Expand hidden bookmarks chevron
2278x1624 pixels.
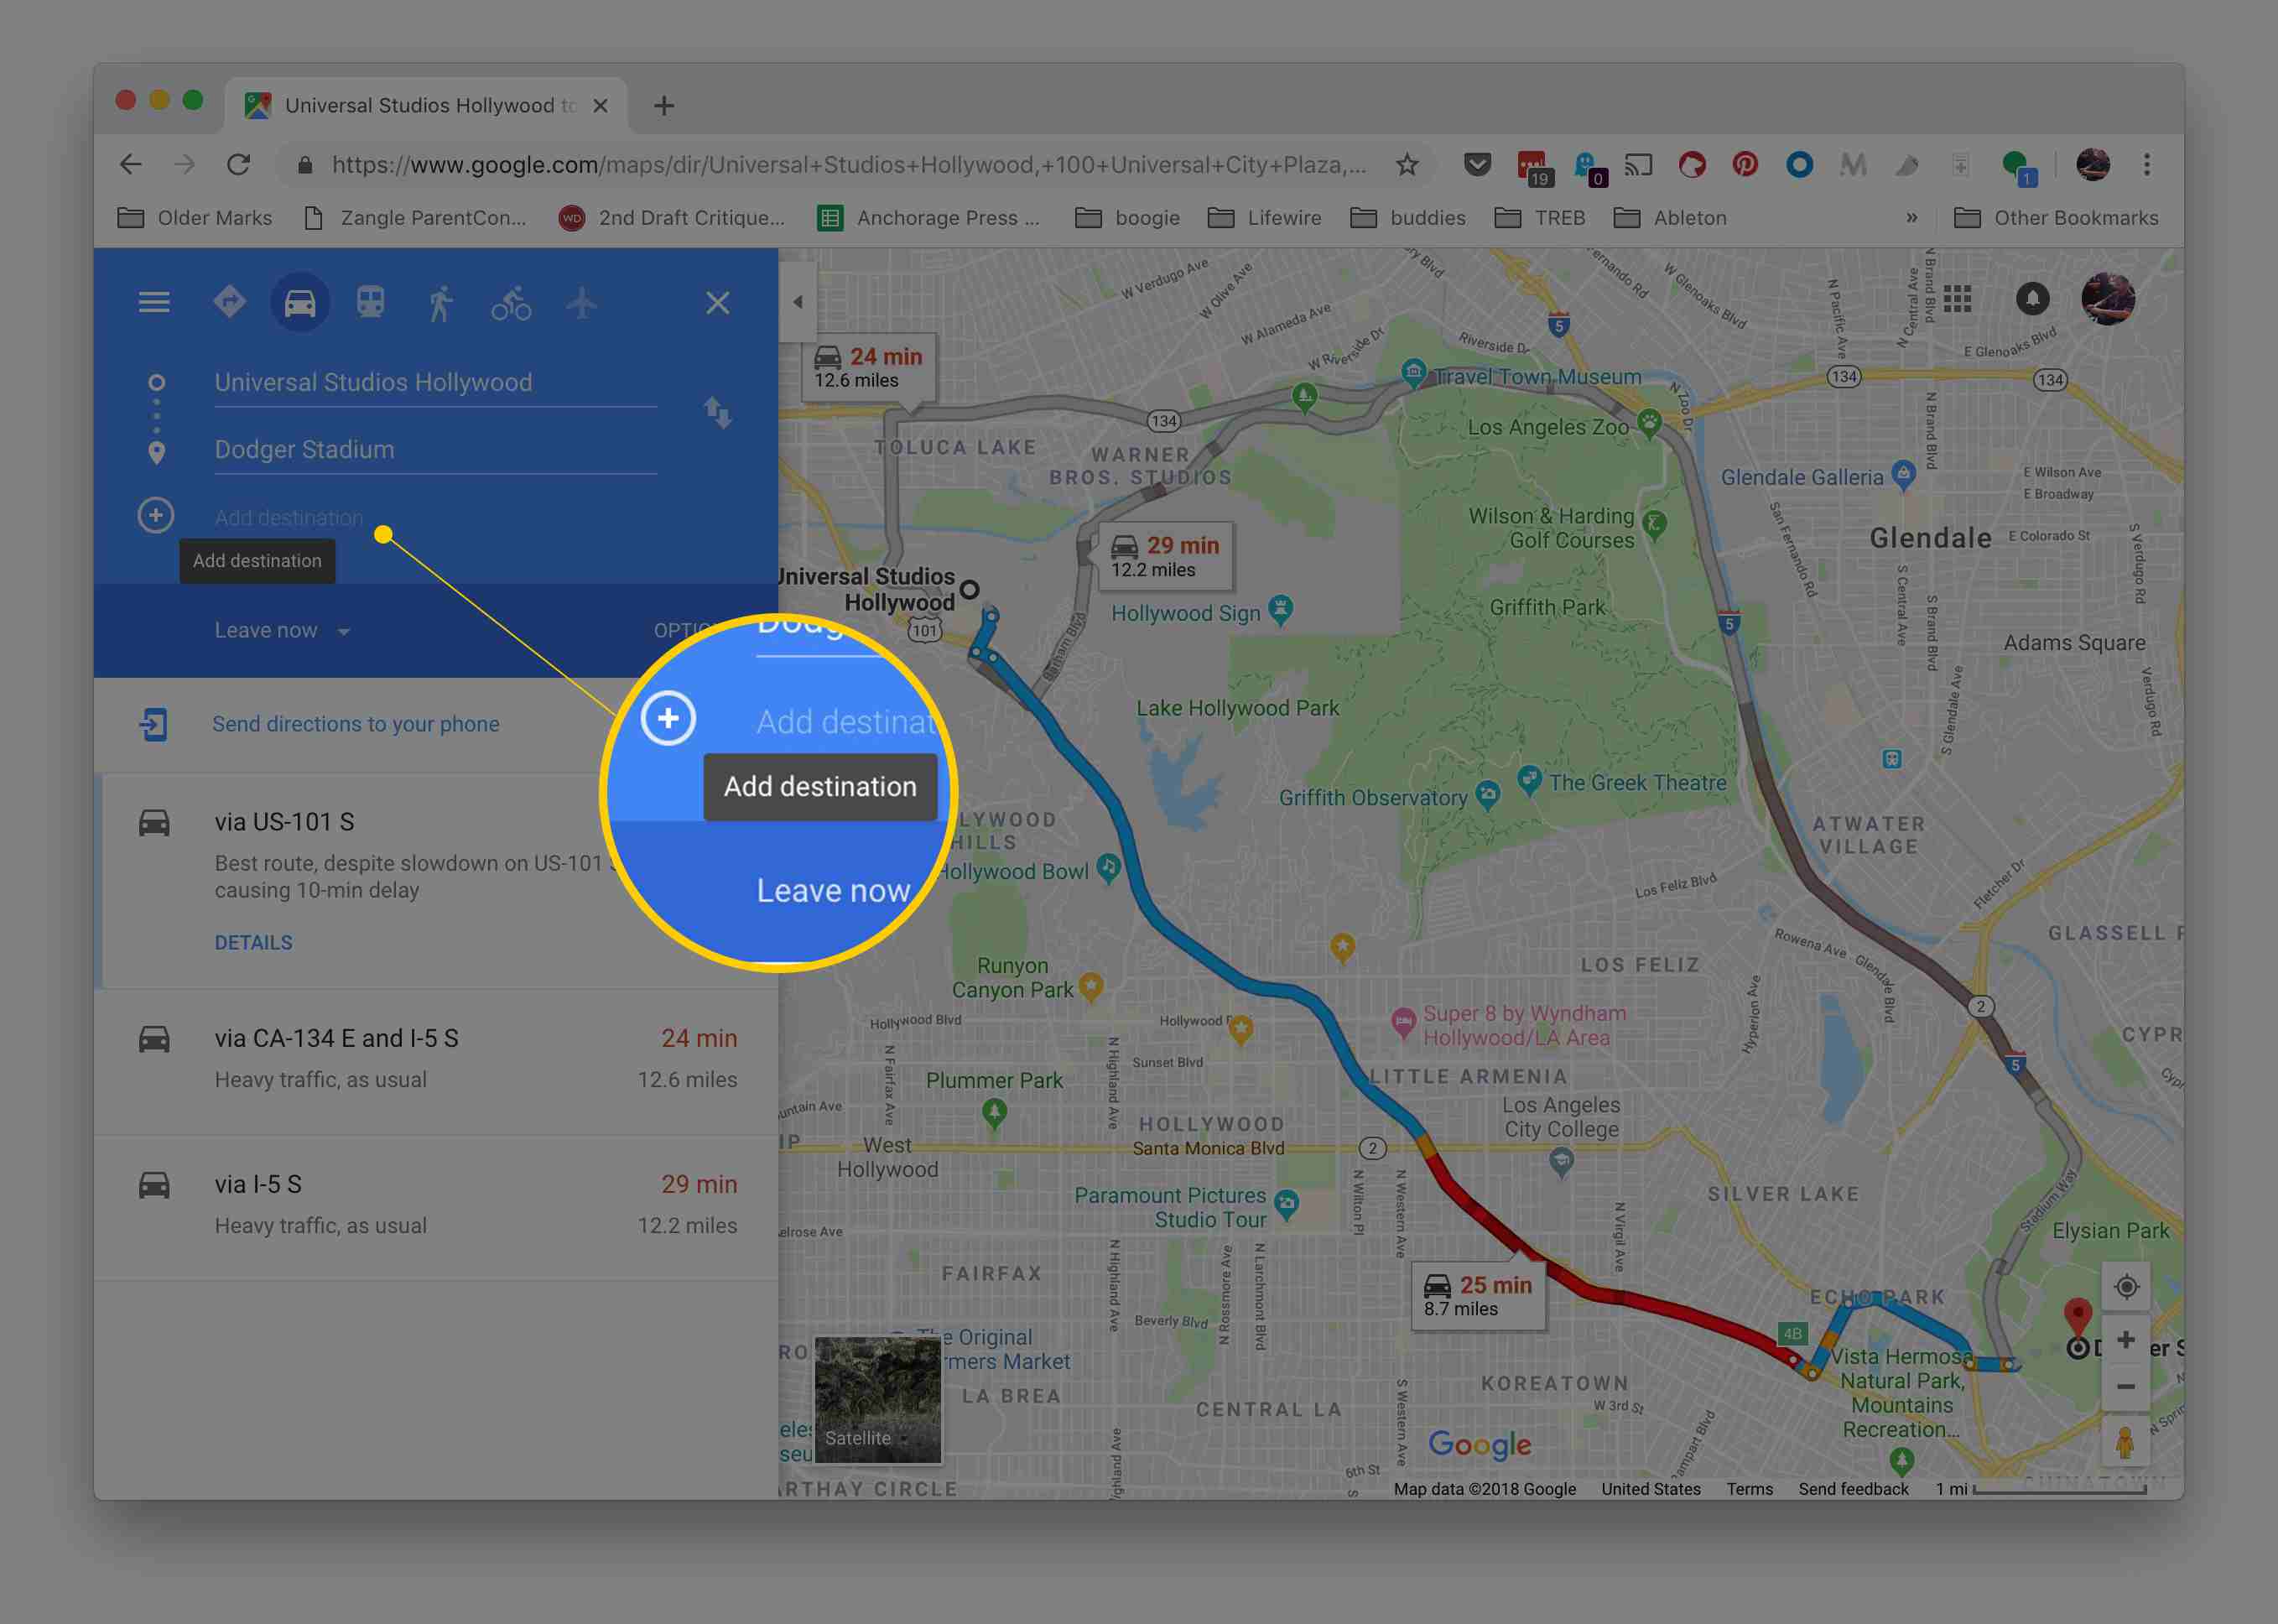(x=1912, y=218)
